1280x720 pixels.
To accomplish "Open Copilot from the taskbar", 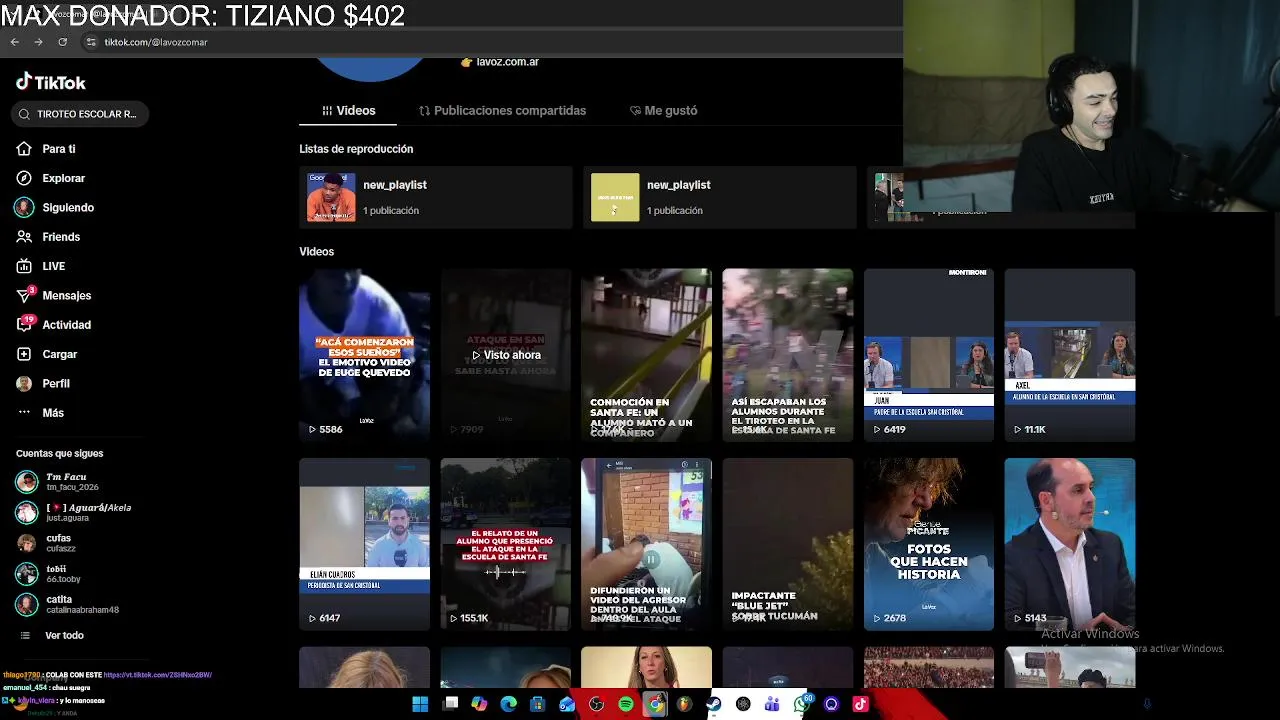I will tap(479, 704).
